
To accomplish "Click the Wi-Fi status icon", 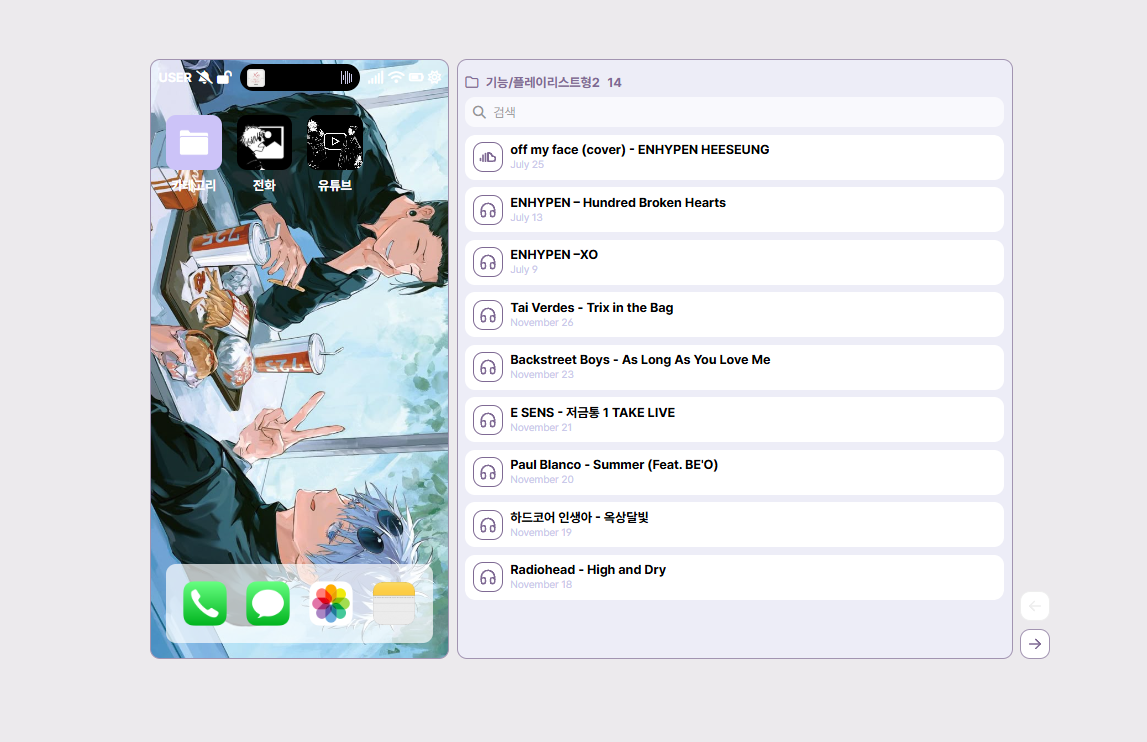I will pos(396,78).
